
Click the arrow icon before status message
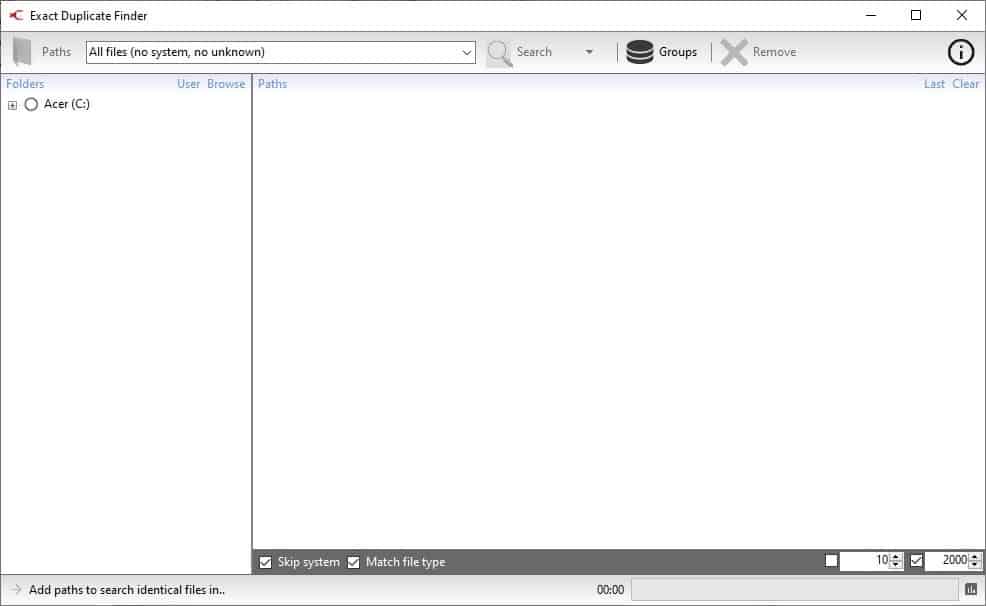tap(16, 589)
